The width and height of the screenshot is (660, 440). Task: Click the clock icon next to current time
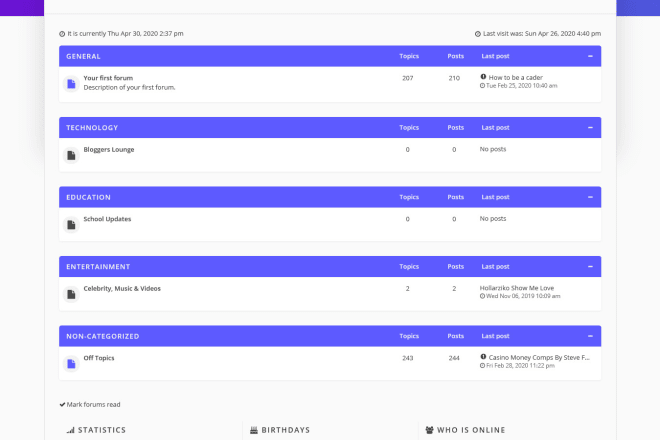point(62,34)
